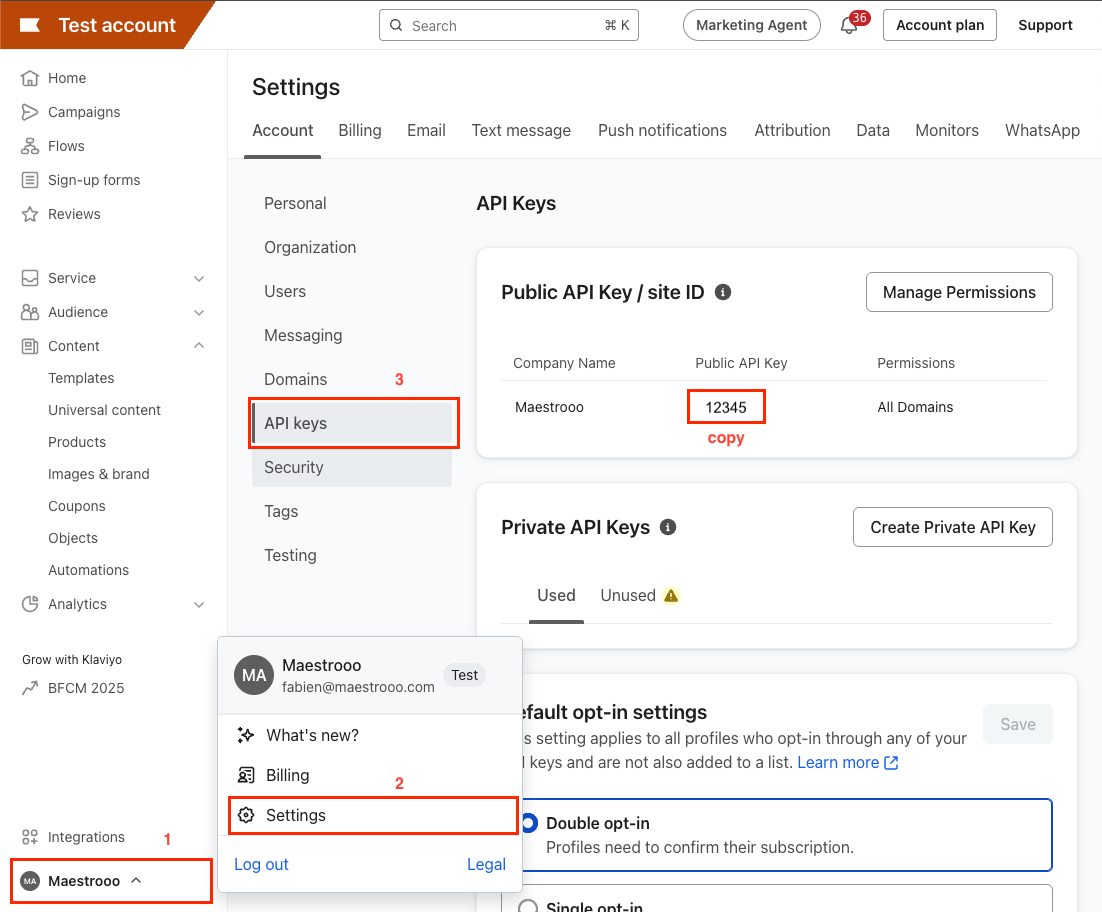Click the Reviews star icon
Viewport: 1102px width, 912px height.
pos(30,214)
